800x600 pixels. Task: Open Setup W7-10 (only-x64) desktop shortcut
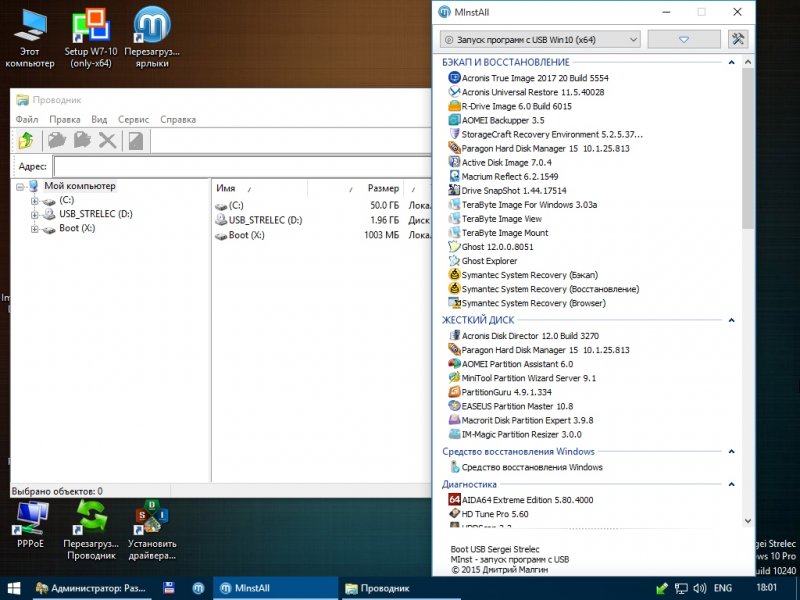click(91, 38)
